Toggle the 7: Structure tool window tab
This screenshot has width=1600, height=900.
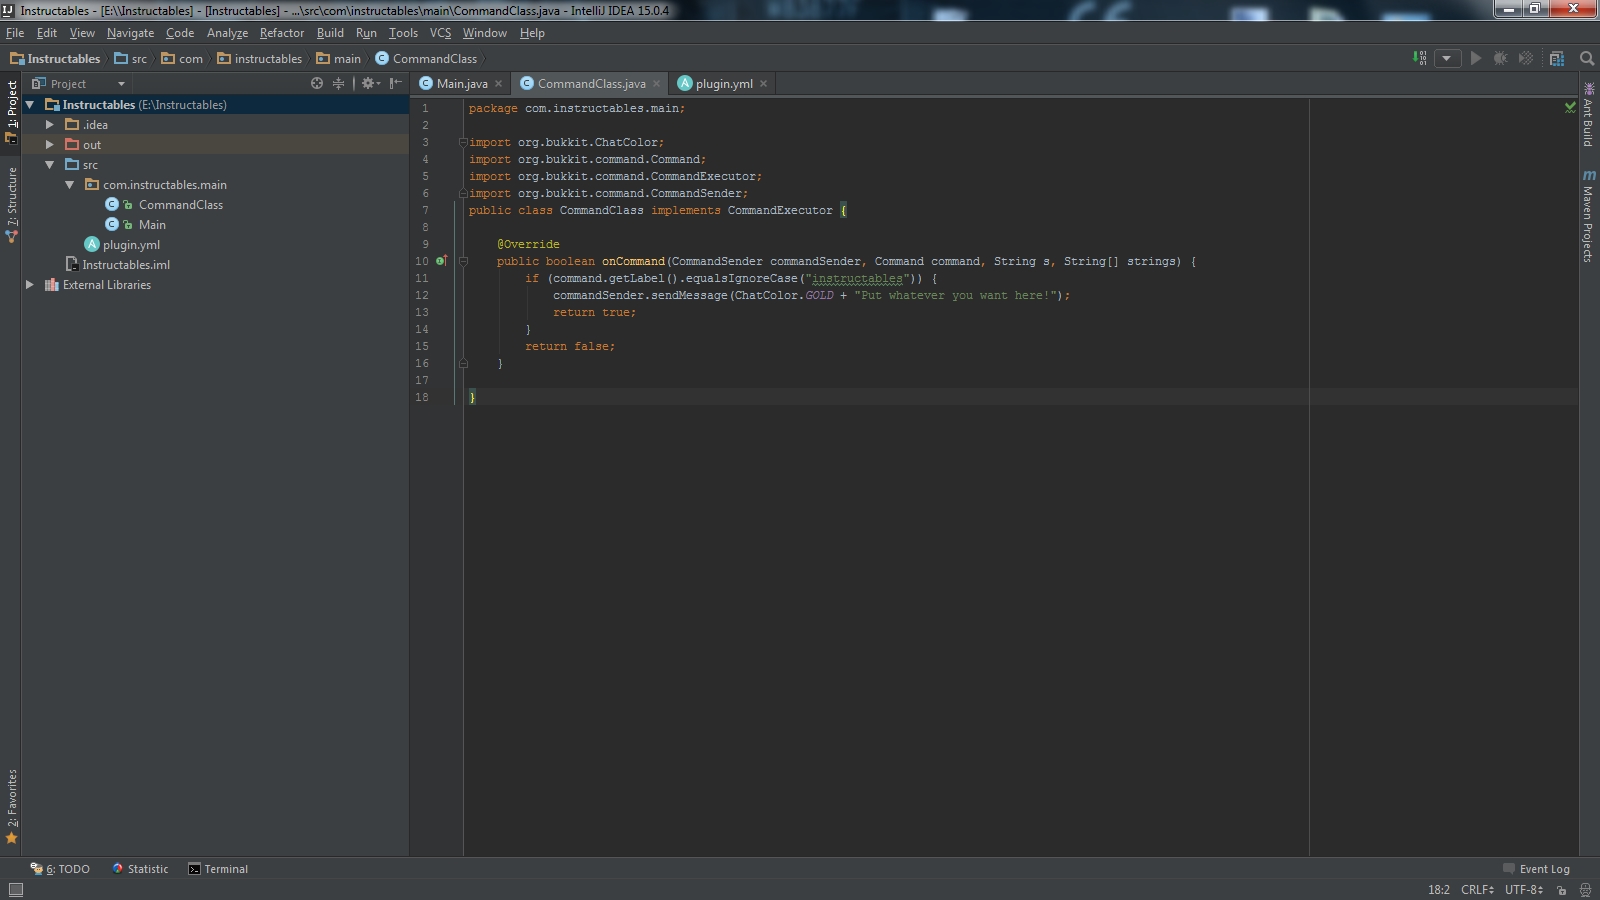(x=11, y=204)
